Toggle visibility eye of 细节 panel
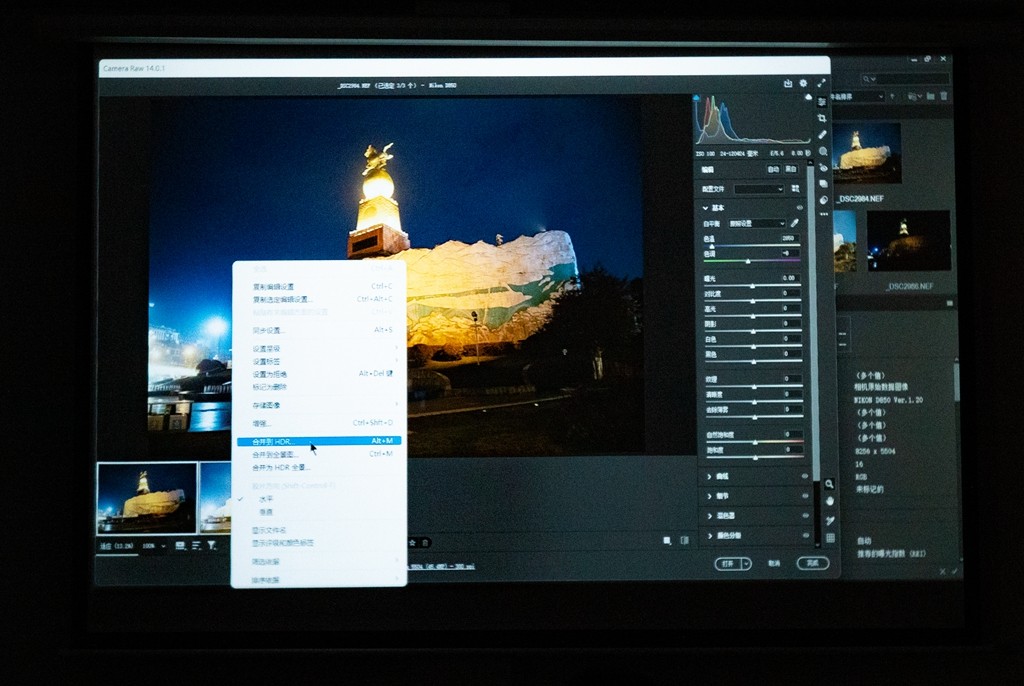The height and width of the screenshot is (686, 1024). coord(804,496)
